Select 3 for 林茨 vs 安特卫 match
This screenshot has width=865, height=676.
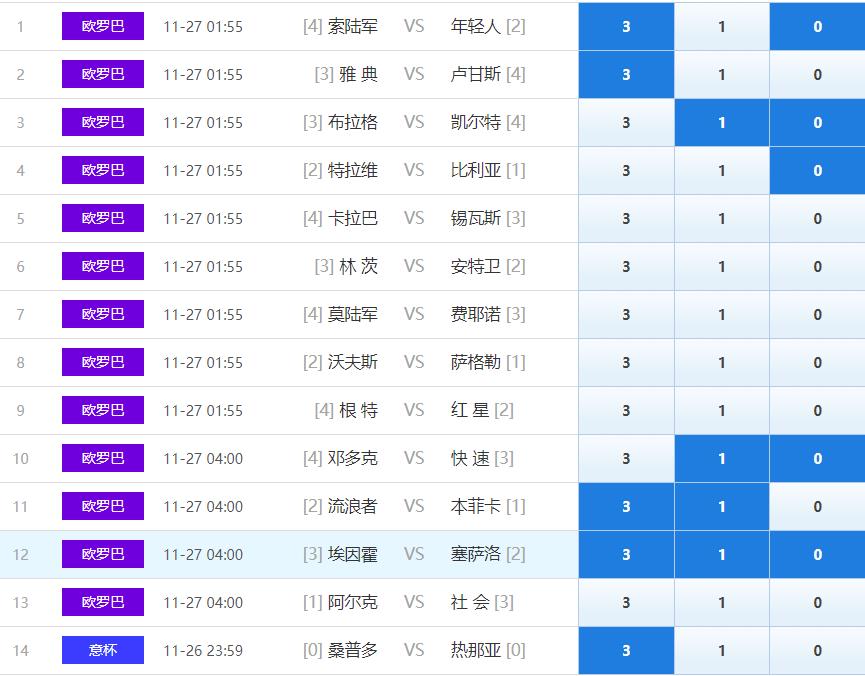[626, 267]
